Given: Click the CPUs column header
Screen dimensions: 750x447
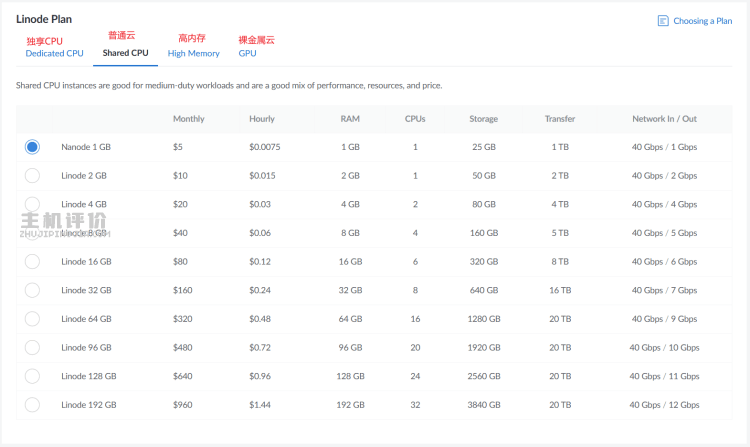Looking at the screenshot, I should coord(415,119).
